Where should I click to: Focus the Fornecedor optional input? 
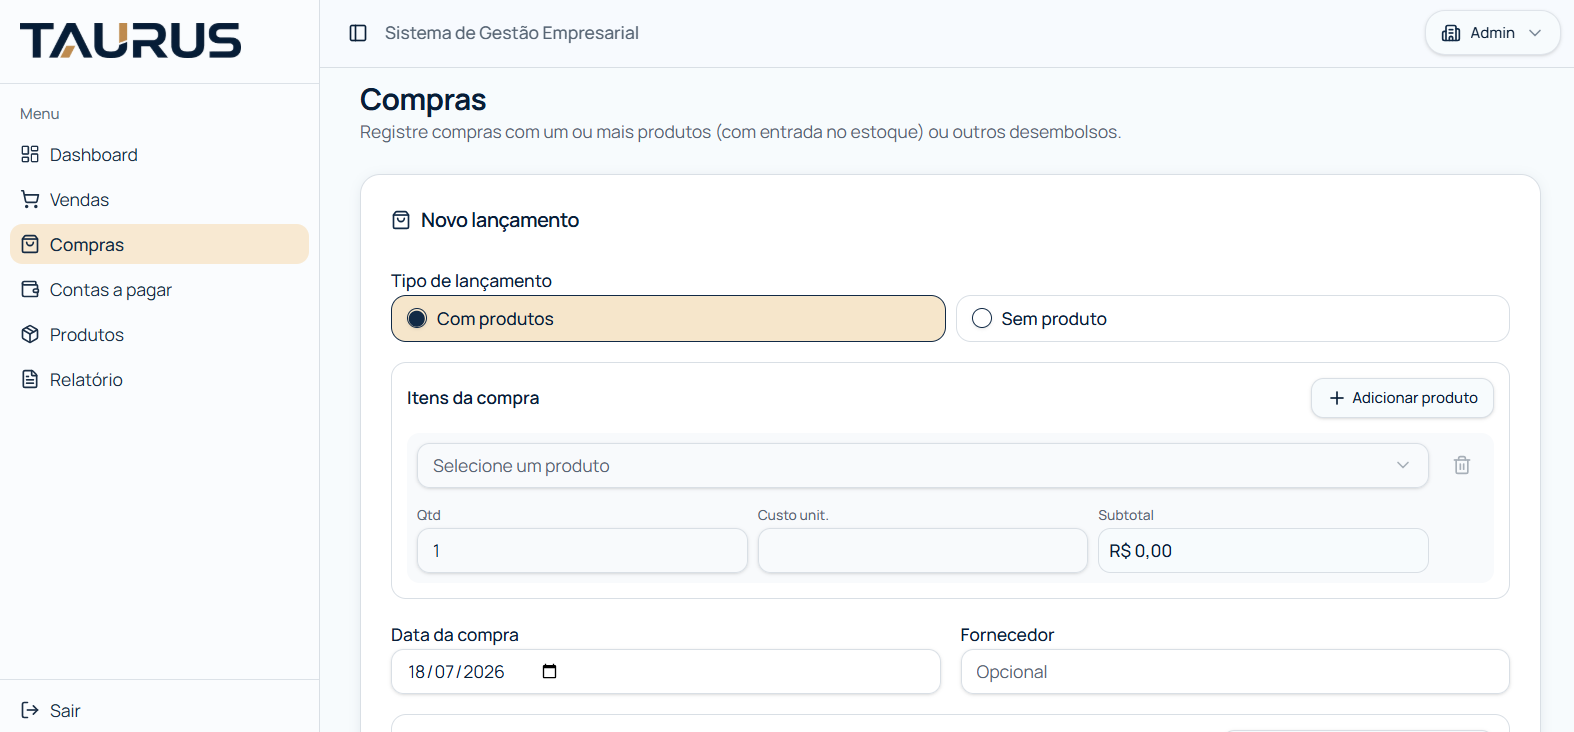tap(1235, 671)
